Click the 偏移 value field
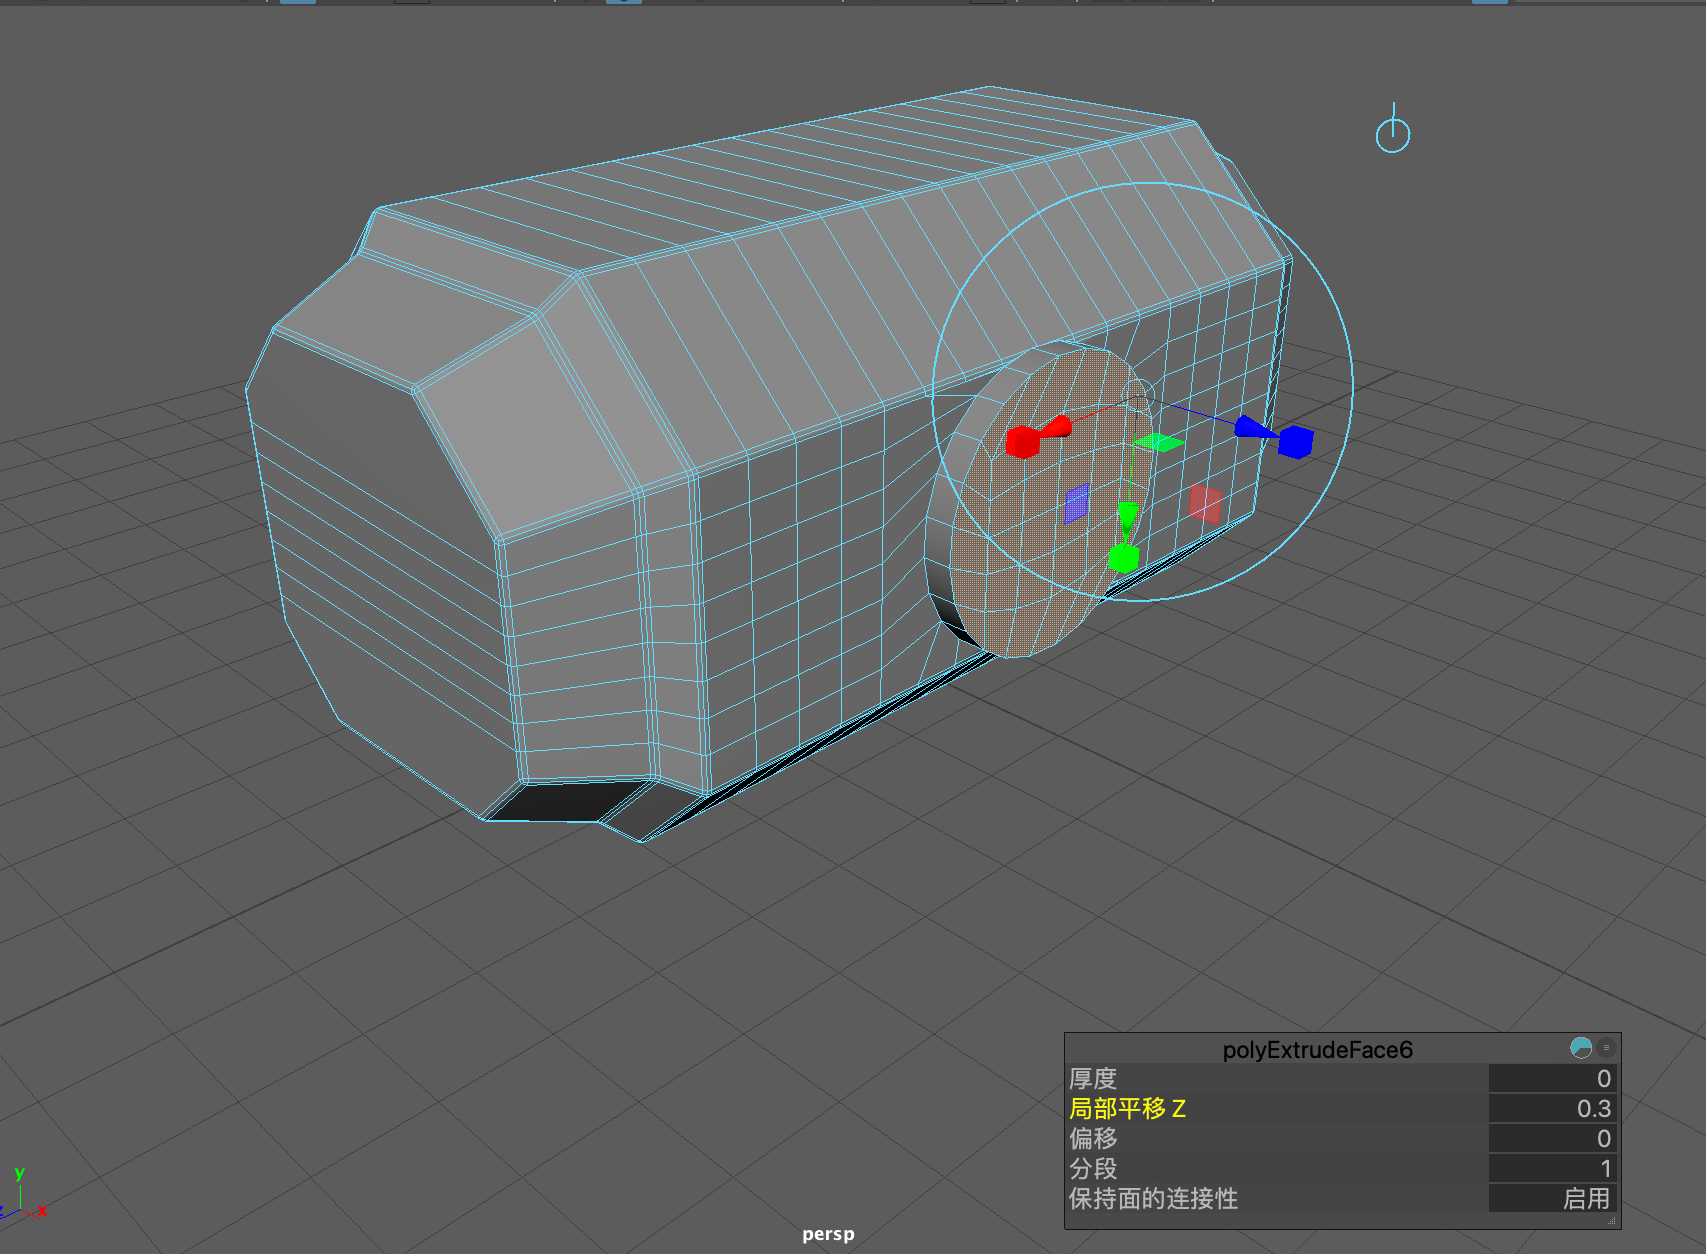This screenshot has height=1254, width=1706. click(x=1552, y=1138)
